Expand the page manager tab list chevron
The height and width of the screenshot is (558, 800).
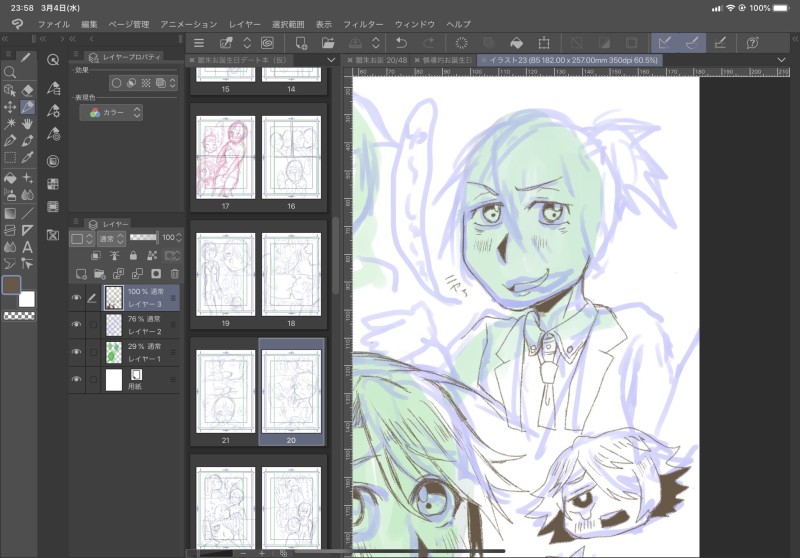click(x=331, y=60)
